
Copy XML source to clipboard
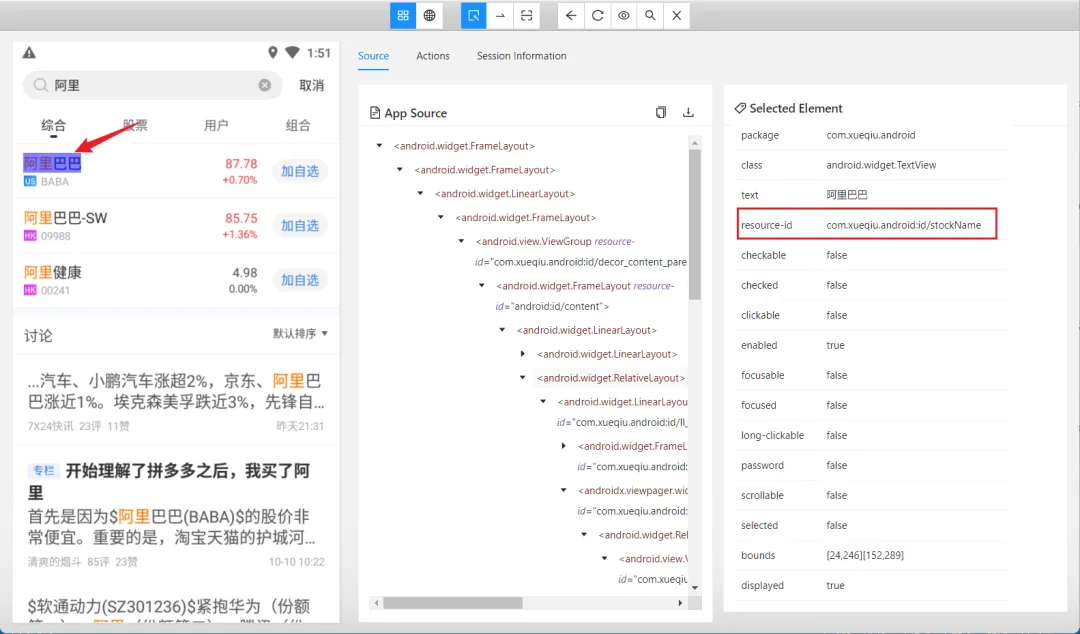pyautogui.click(x=661, y=112)
